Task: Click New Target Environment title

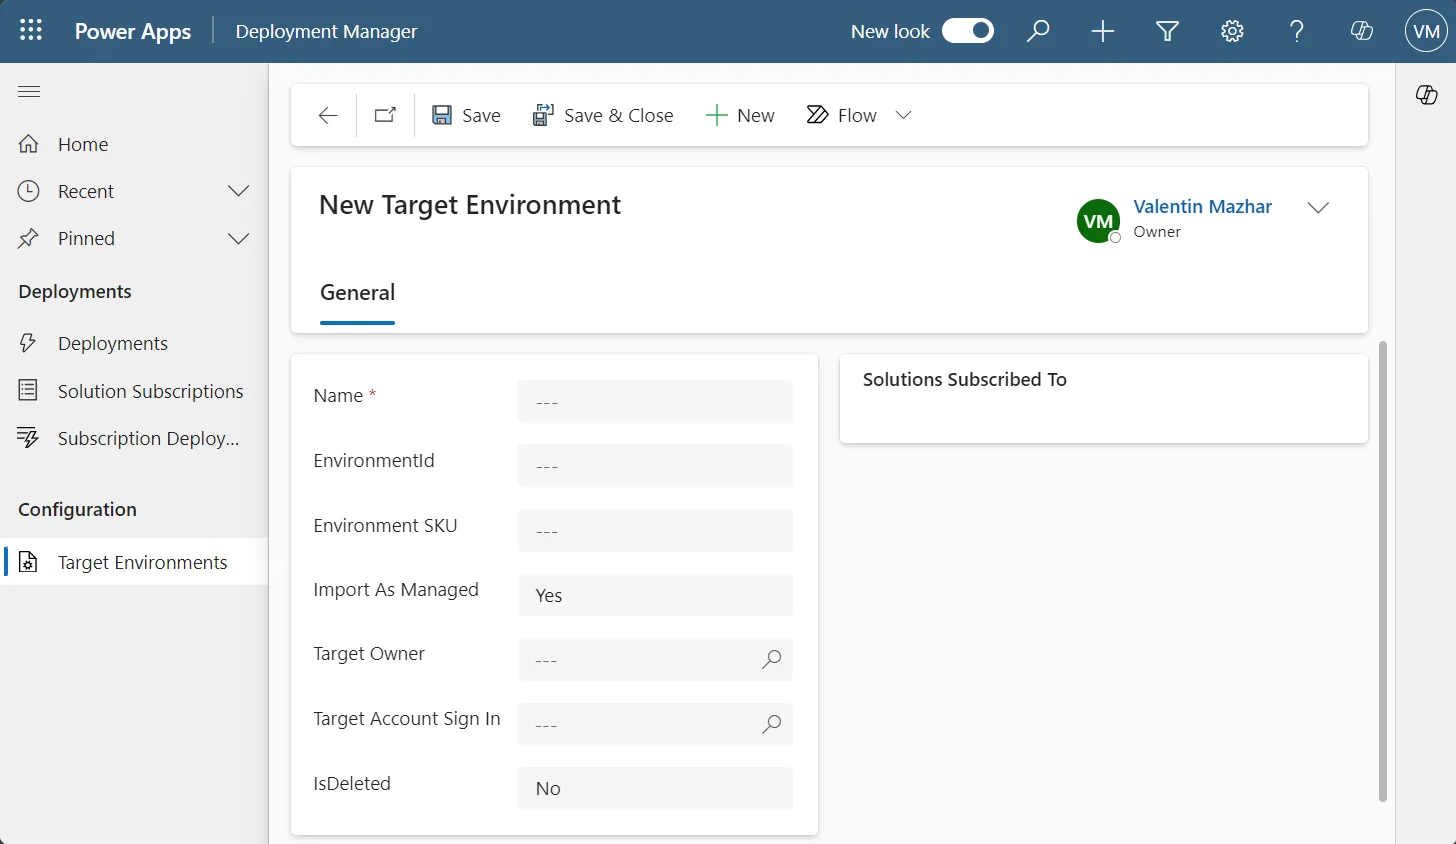Action: click(470, 205)
